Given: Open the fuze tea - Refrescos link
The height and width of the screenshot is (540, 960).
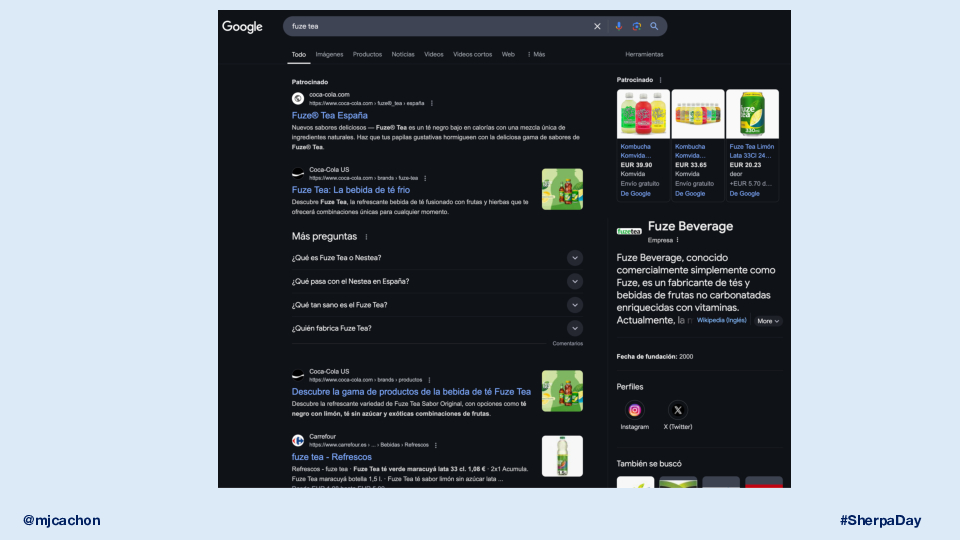Looking at the screenshot, I should pos(331,457).
